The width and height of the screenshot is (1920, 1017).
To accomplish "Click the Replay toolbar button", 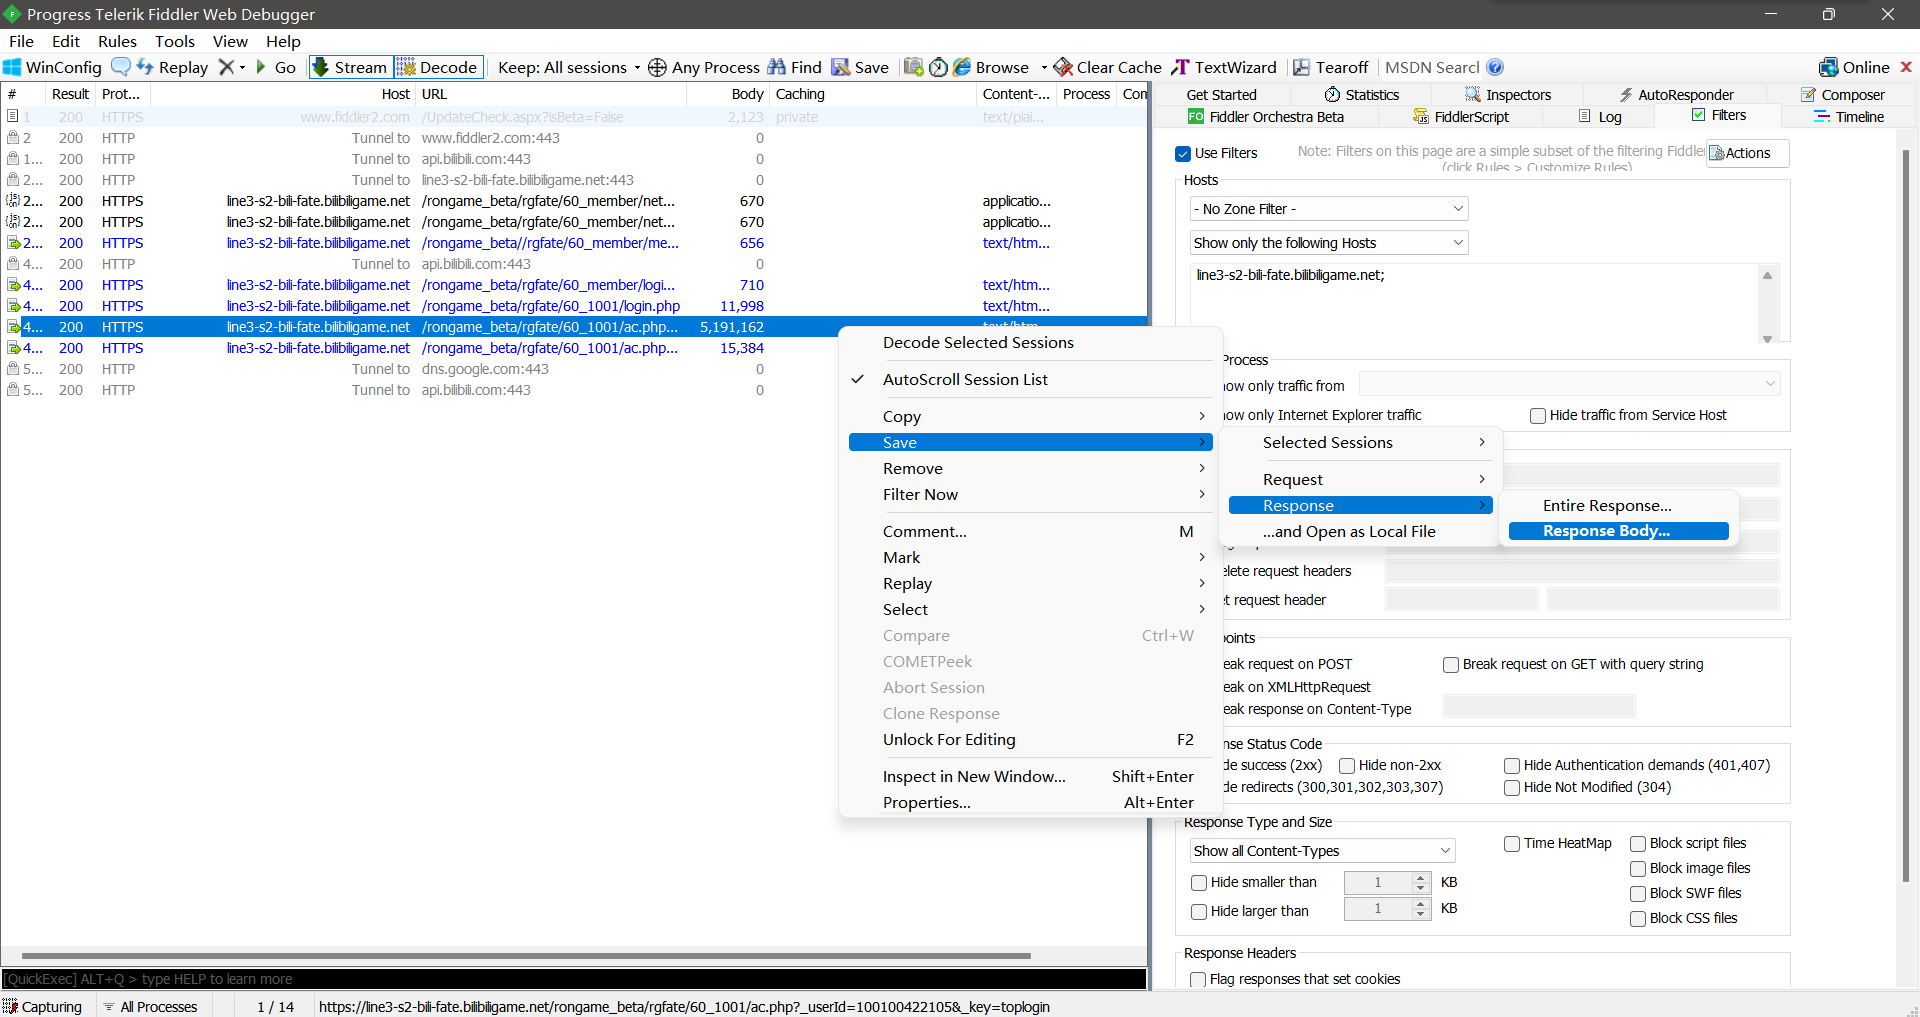I will [x=172, y=67].
